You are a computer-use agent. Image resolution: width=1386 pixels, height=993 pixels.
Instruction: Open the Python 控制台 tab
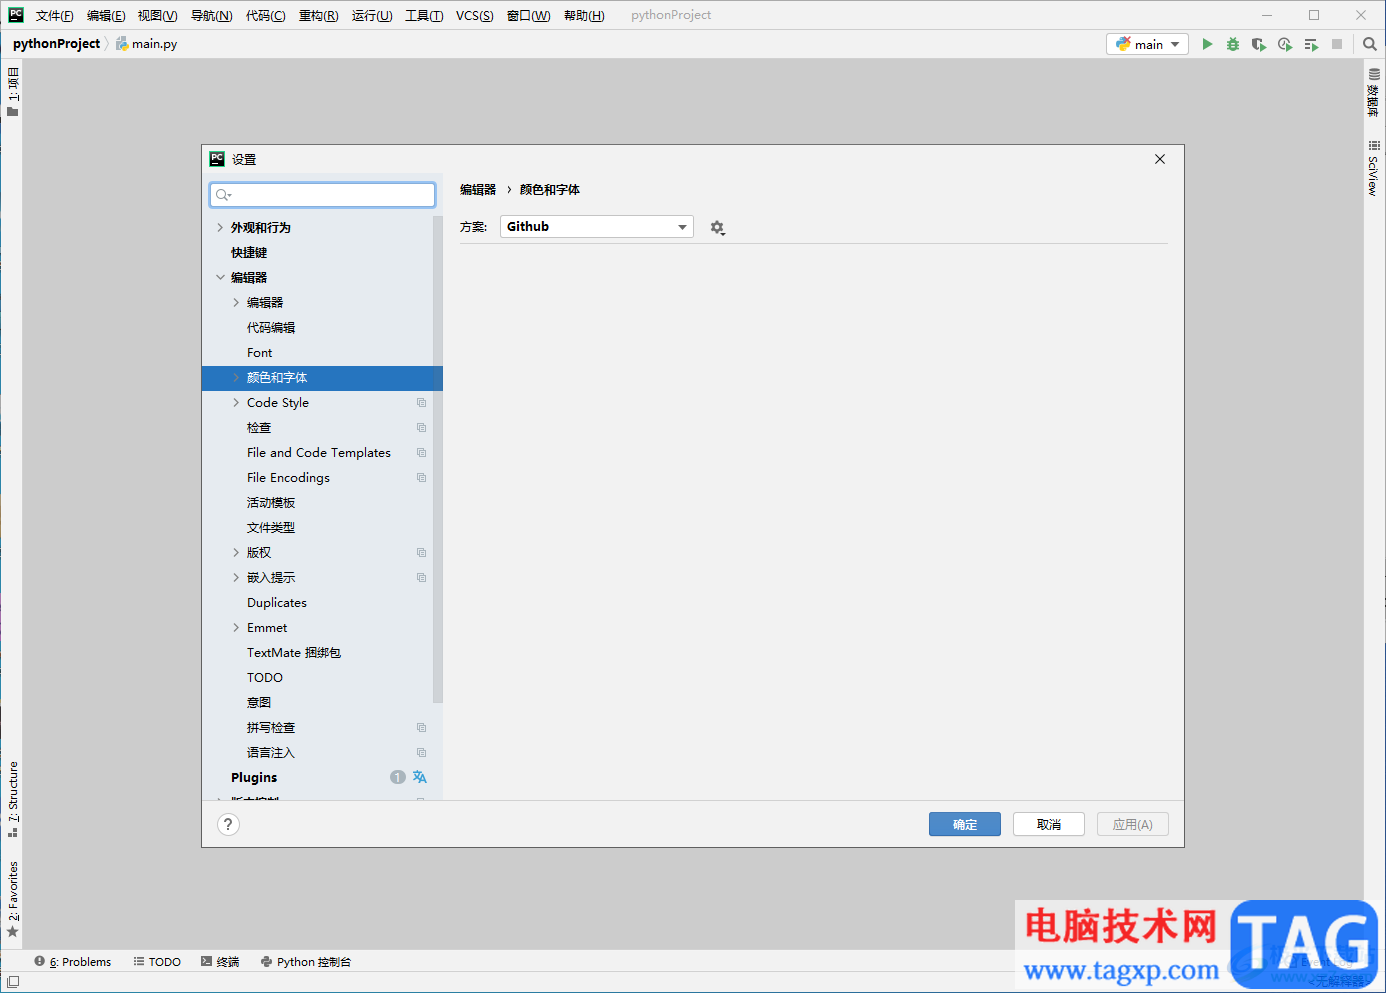point(306,962)
